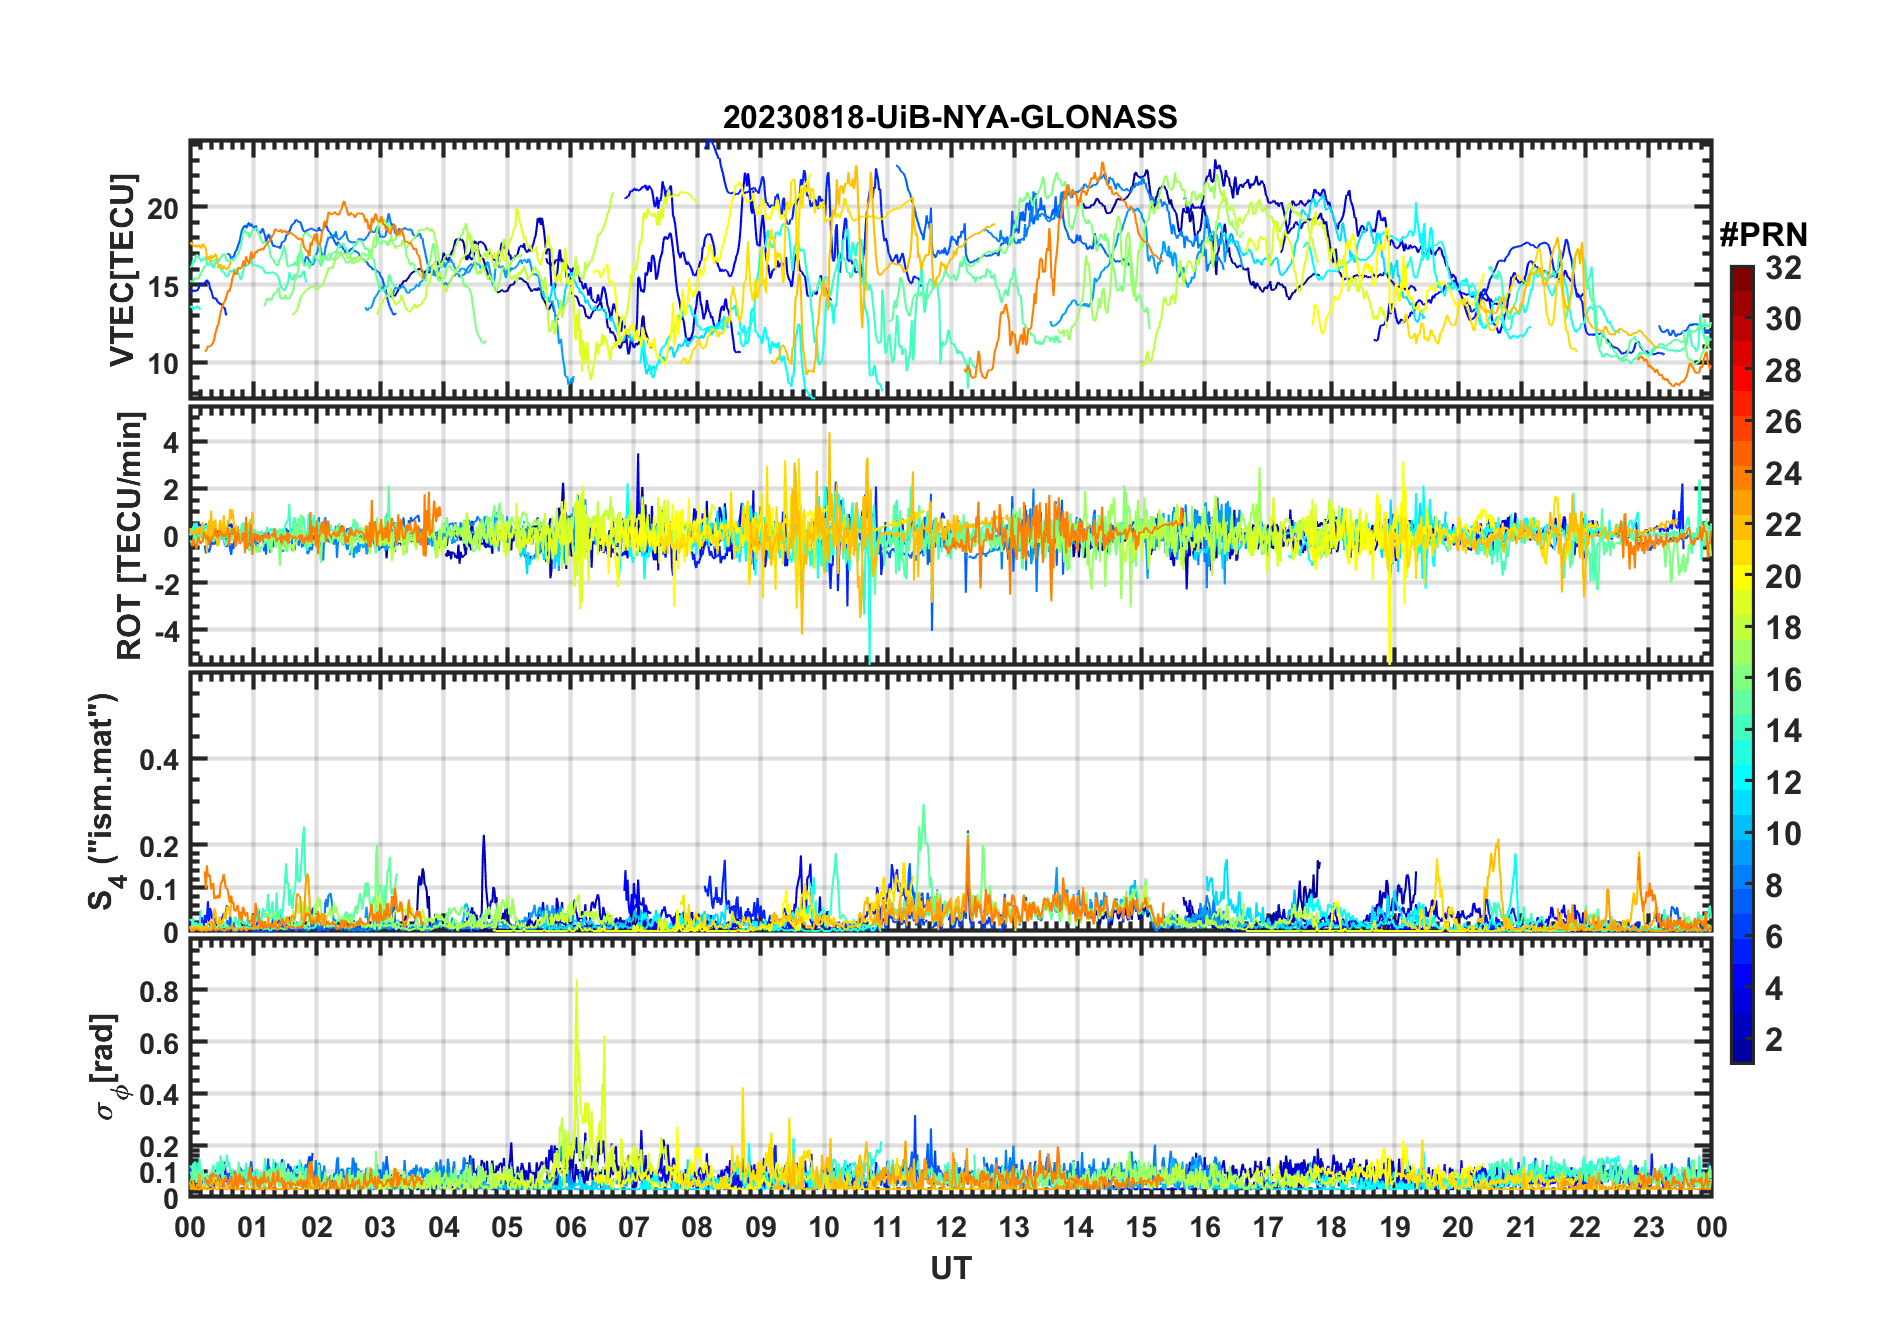Click the plot title 20230818-UiB-NYA-GLONASS
This screenshot has width=1902, height=1330.
pos(950,117)
